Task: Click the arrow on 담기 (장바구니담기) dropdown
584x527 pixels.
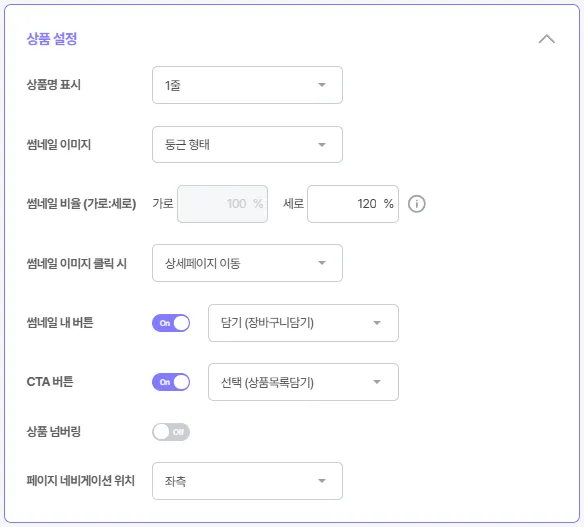Action: coord(377,323)
